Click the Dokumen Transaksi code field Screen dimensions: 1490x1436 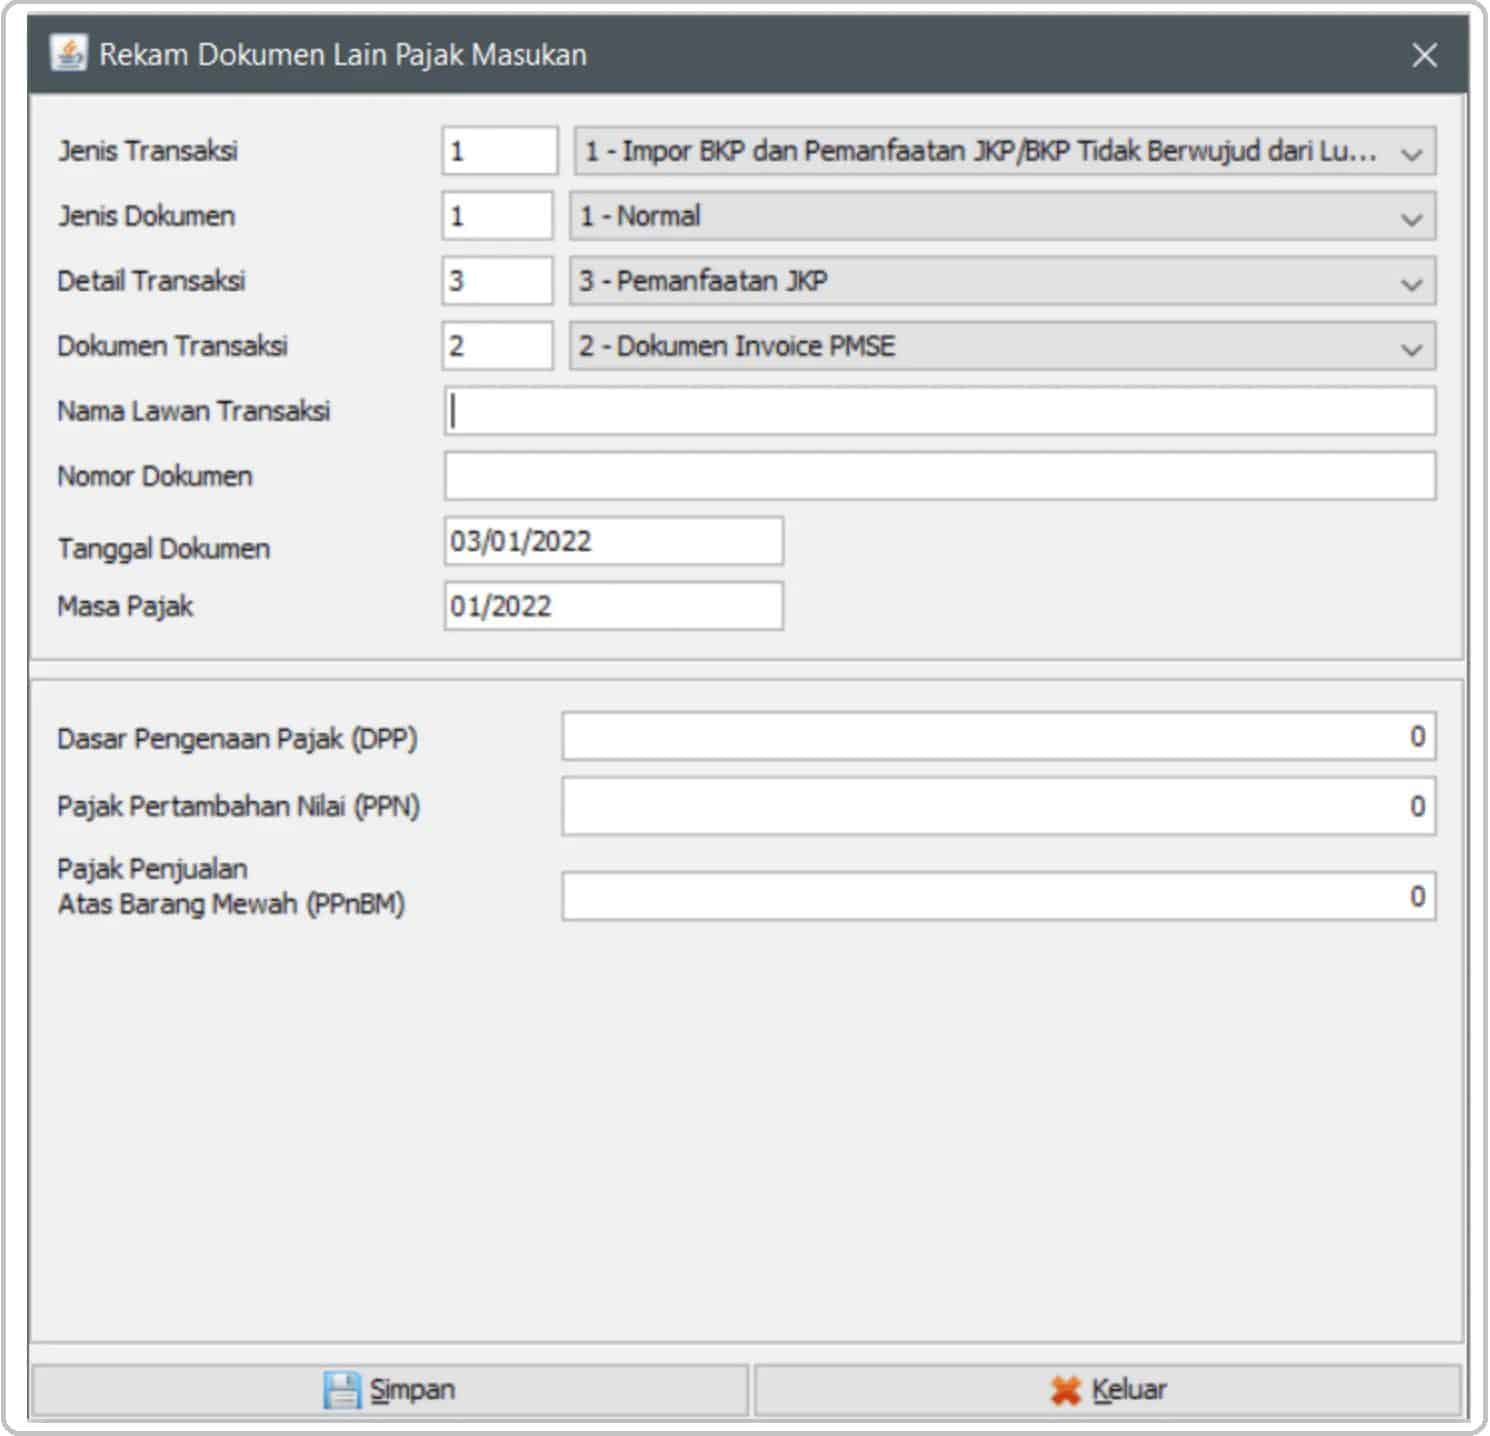point(498,346)
